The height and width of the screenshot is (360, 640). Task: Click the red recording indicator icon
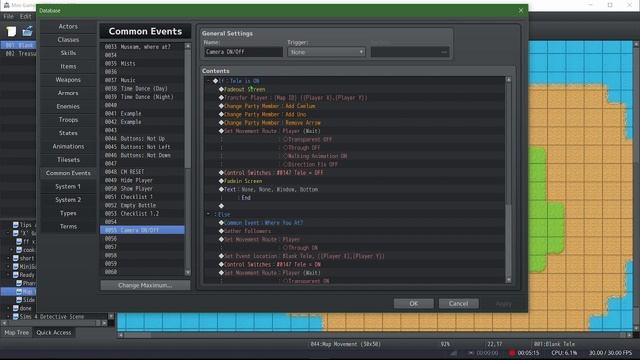point(512,353)
